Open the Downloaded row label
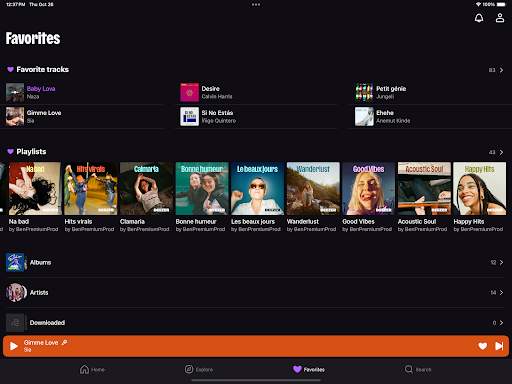 [x=47, y=323]
